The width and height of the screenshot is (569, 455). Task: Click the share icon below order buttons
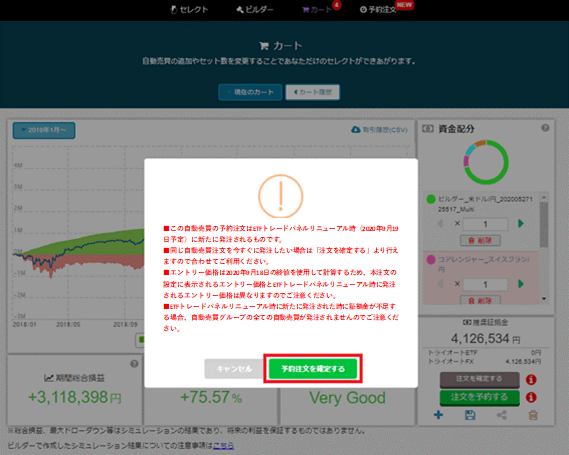point(502,415)
